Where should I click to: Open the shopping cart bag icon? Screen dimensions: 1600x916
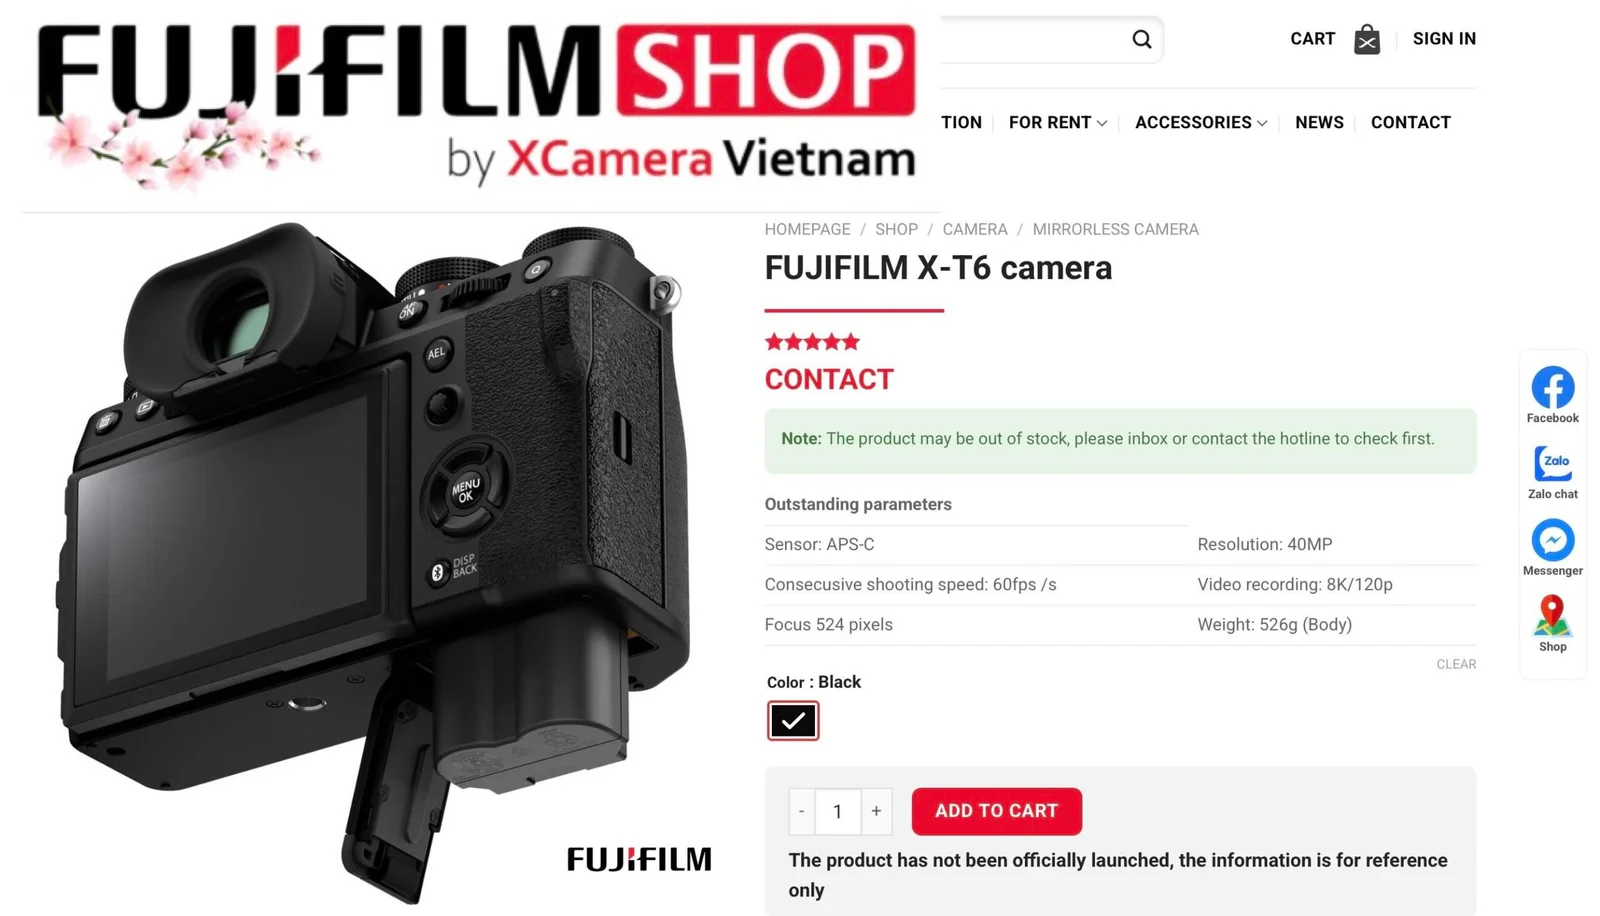pyautogui.click(x=1367, y=39)
